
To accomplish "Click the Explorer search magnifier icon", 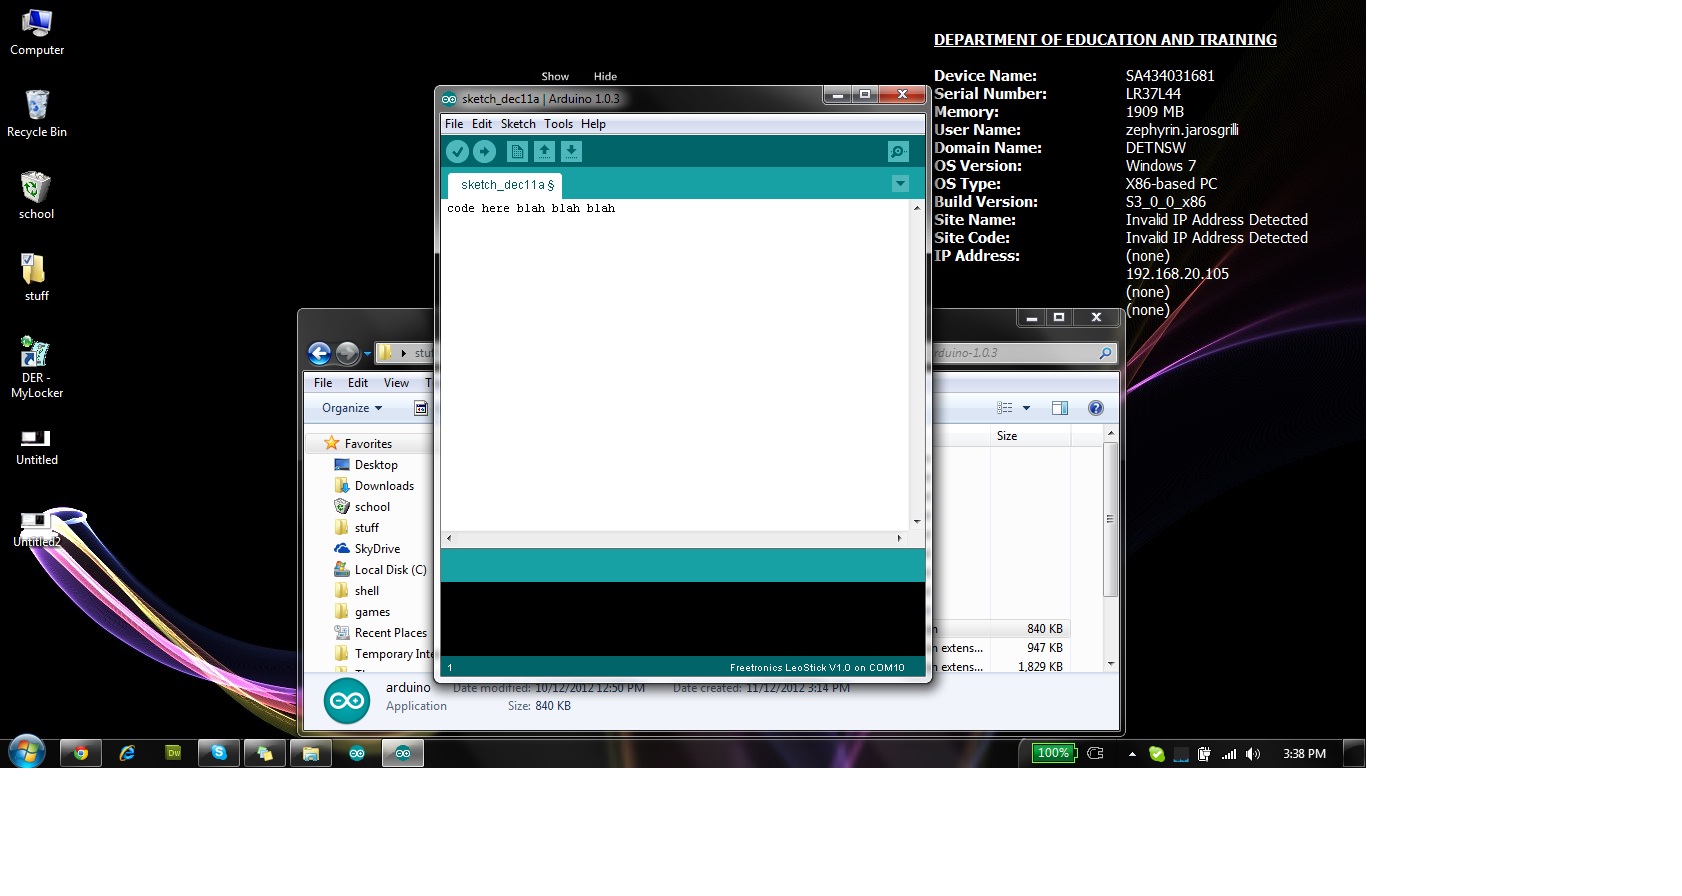I will click(1105, 353).
